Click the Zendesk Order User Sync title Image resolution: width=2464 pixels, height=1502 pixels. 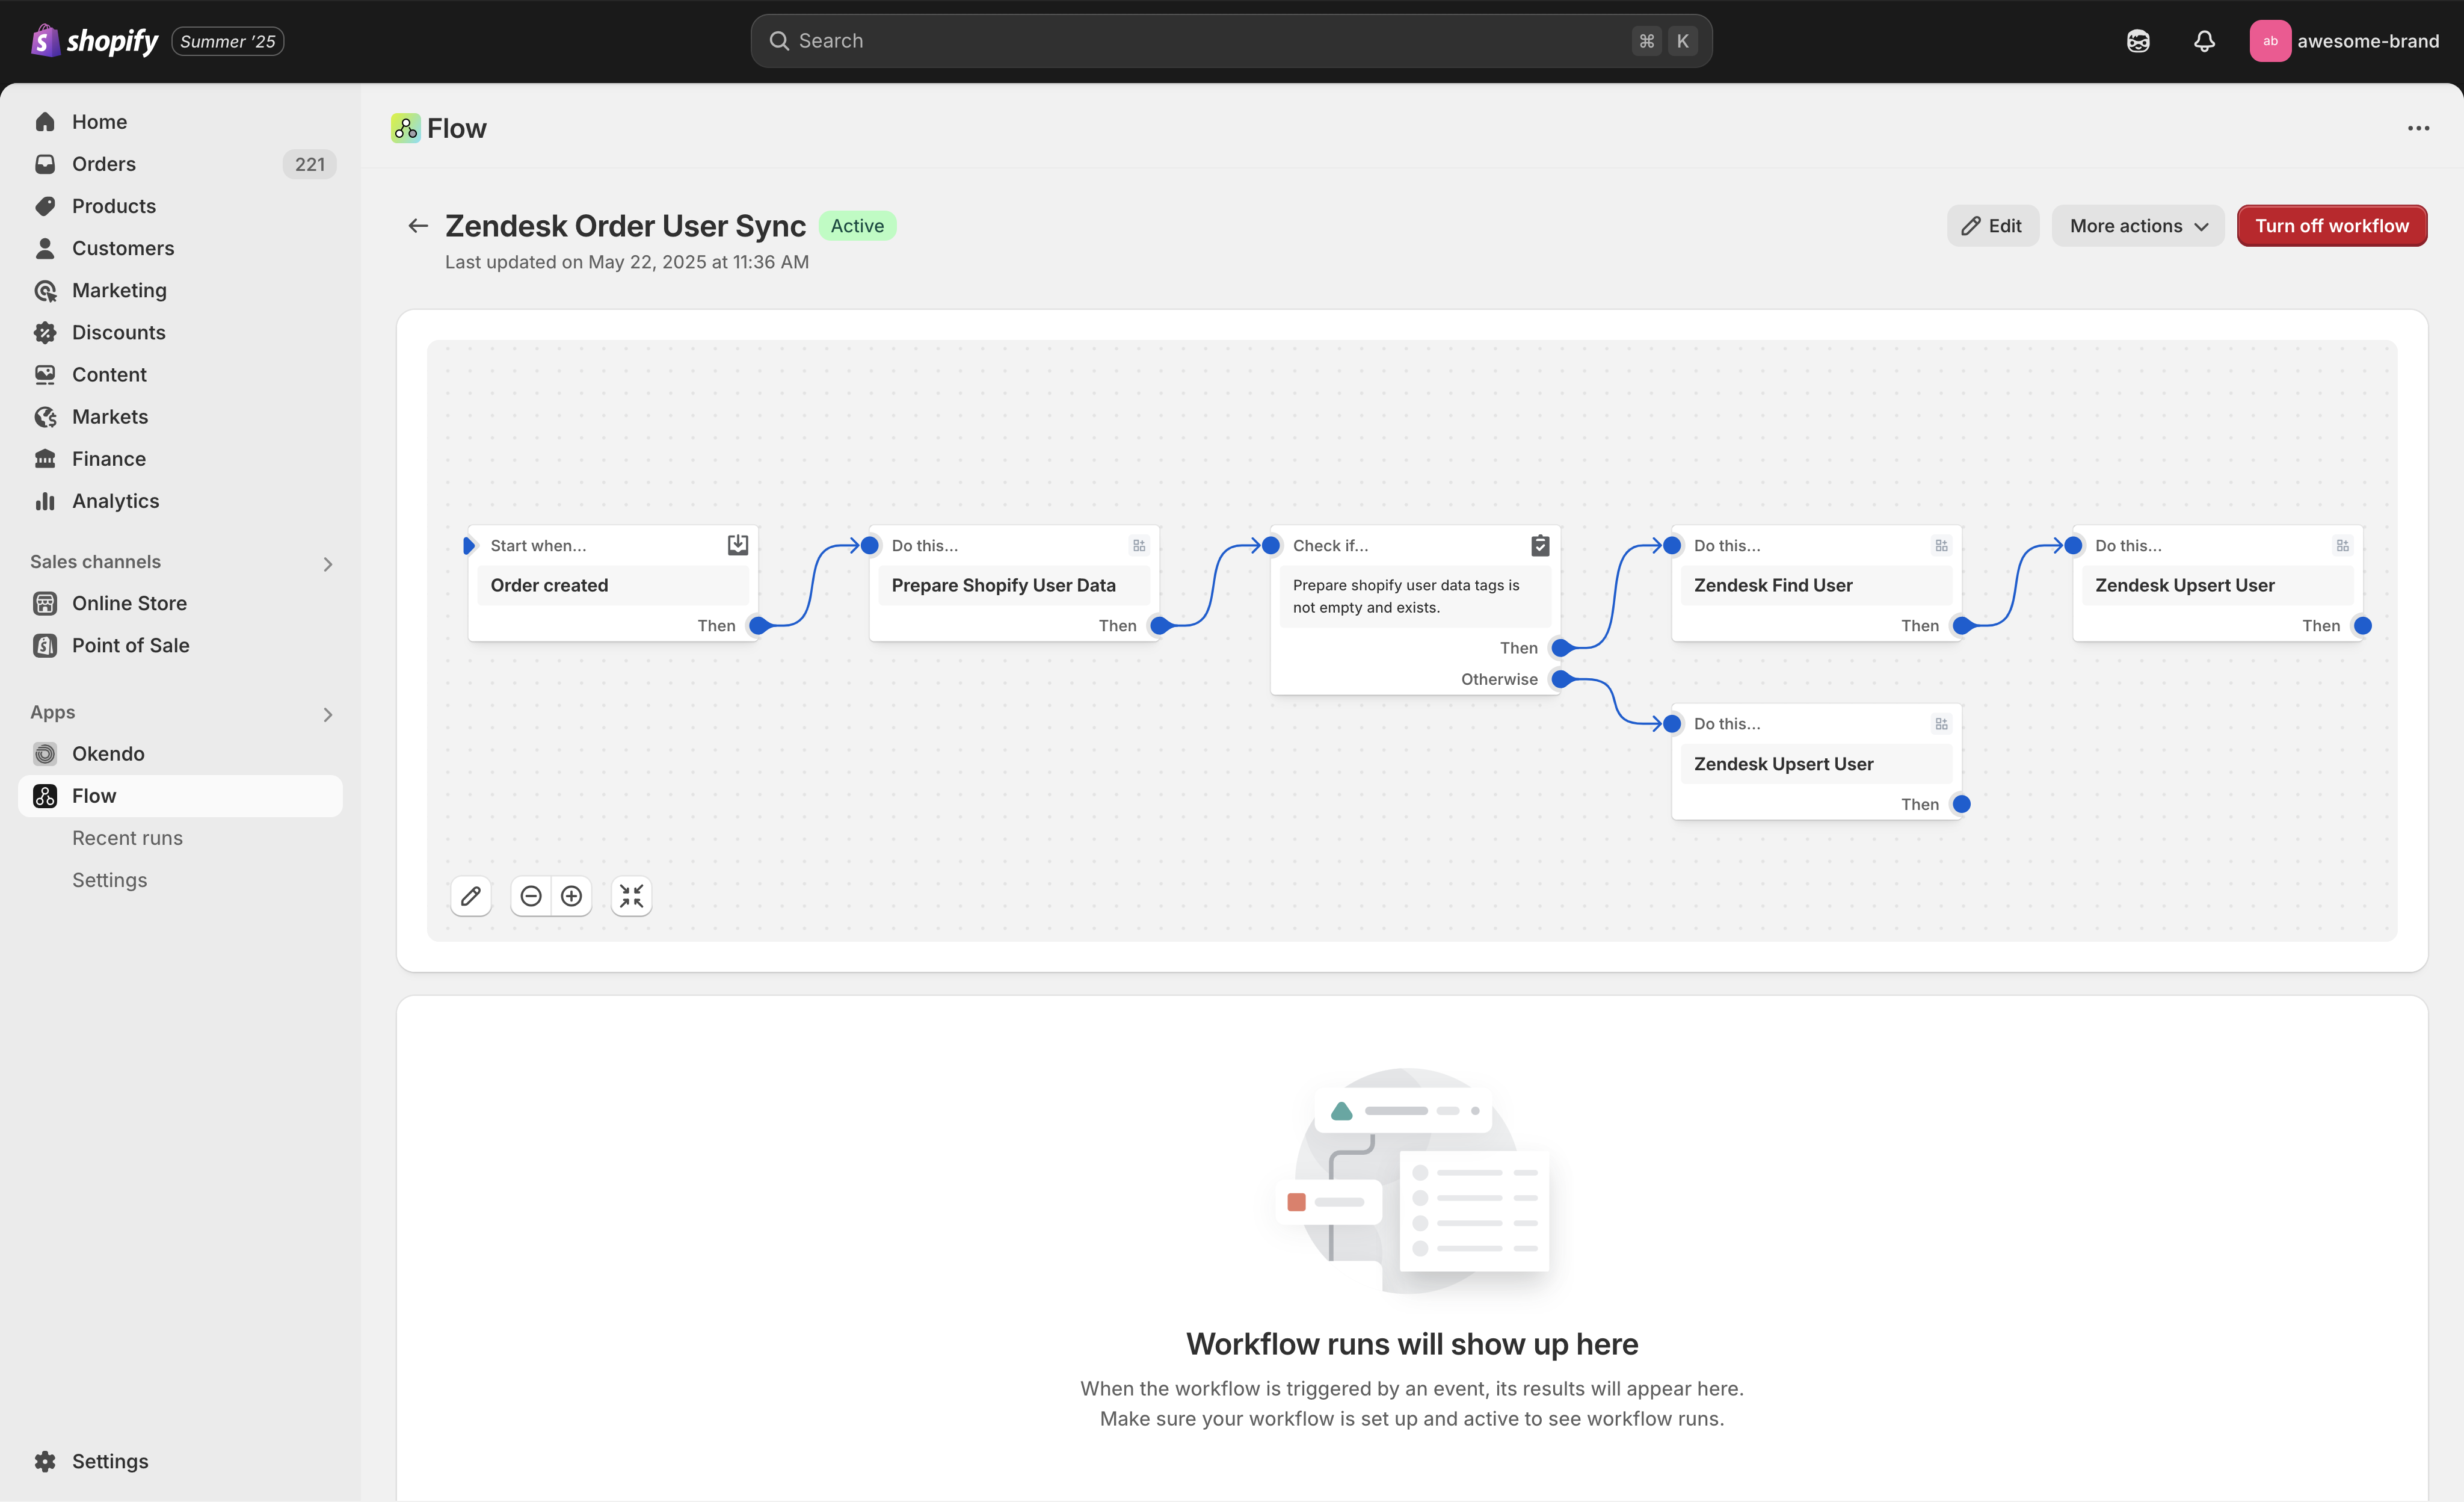(625, 226)
